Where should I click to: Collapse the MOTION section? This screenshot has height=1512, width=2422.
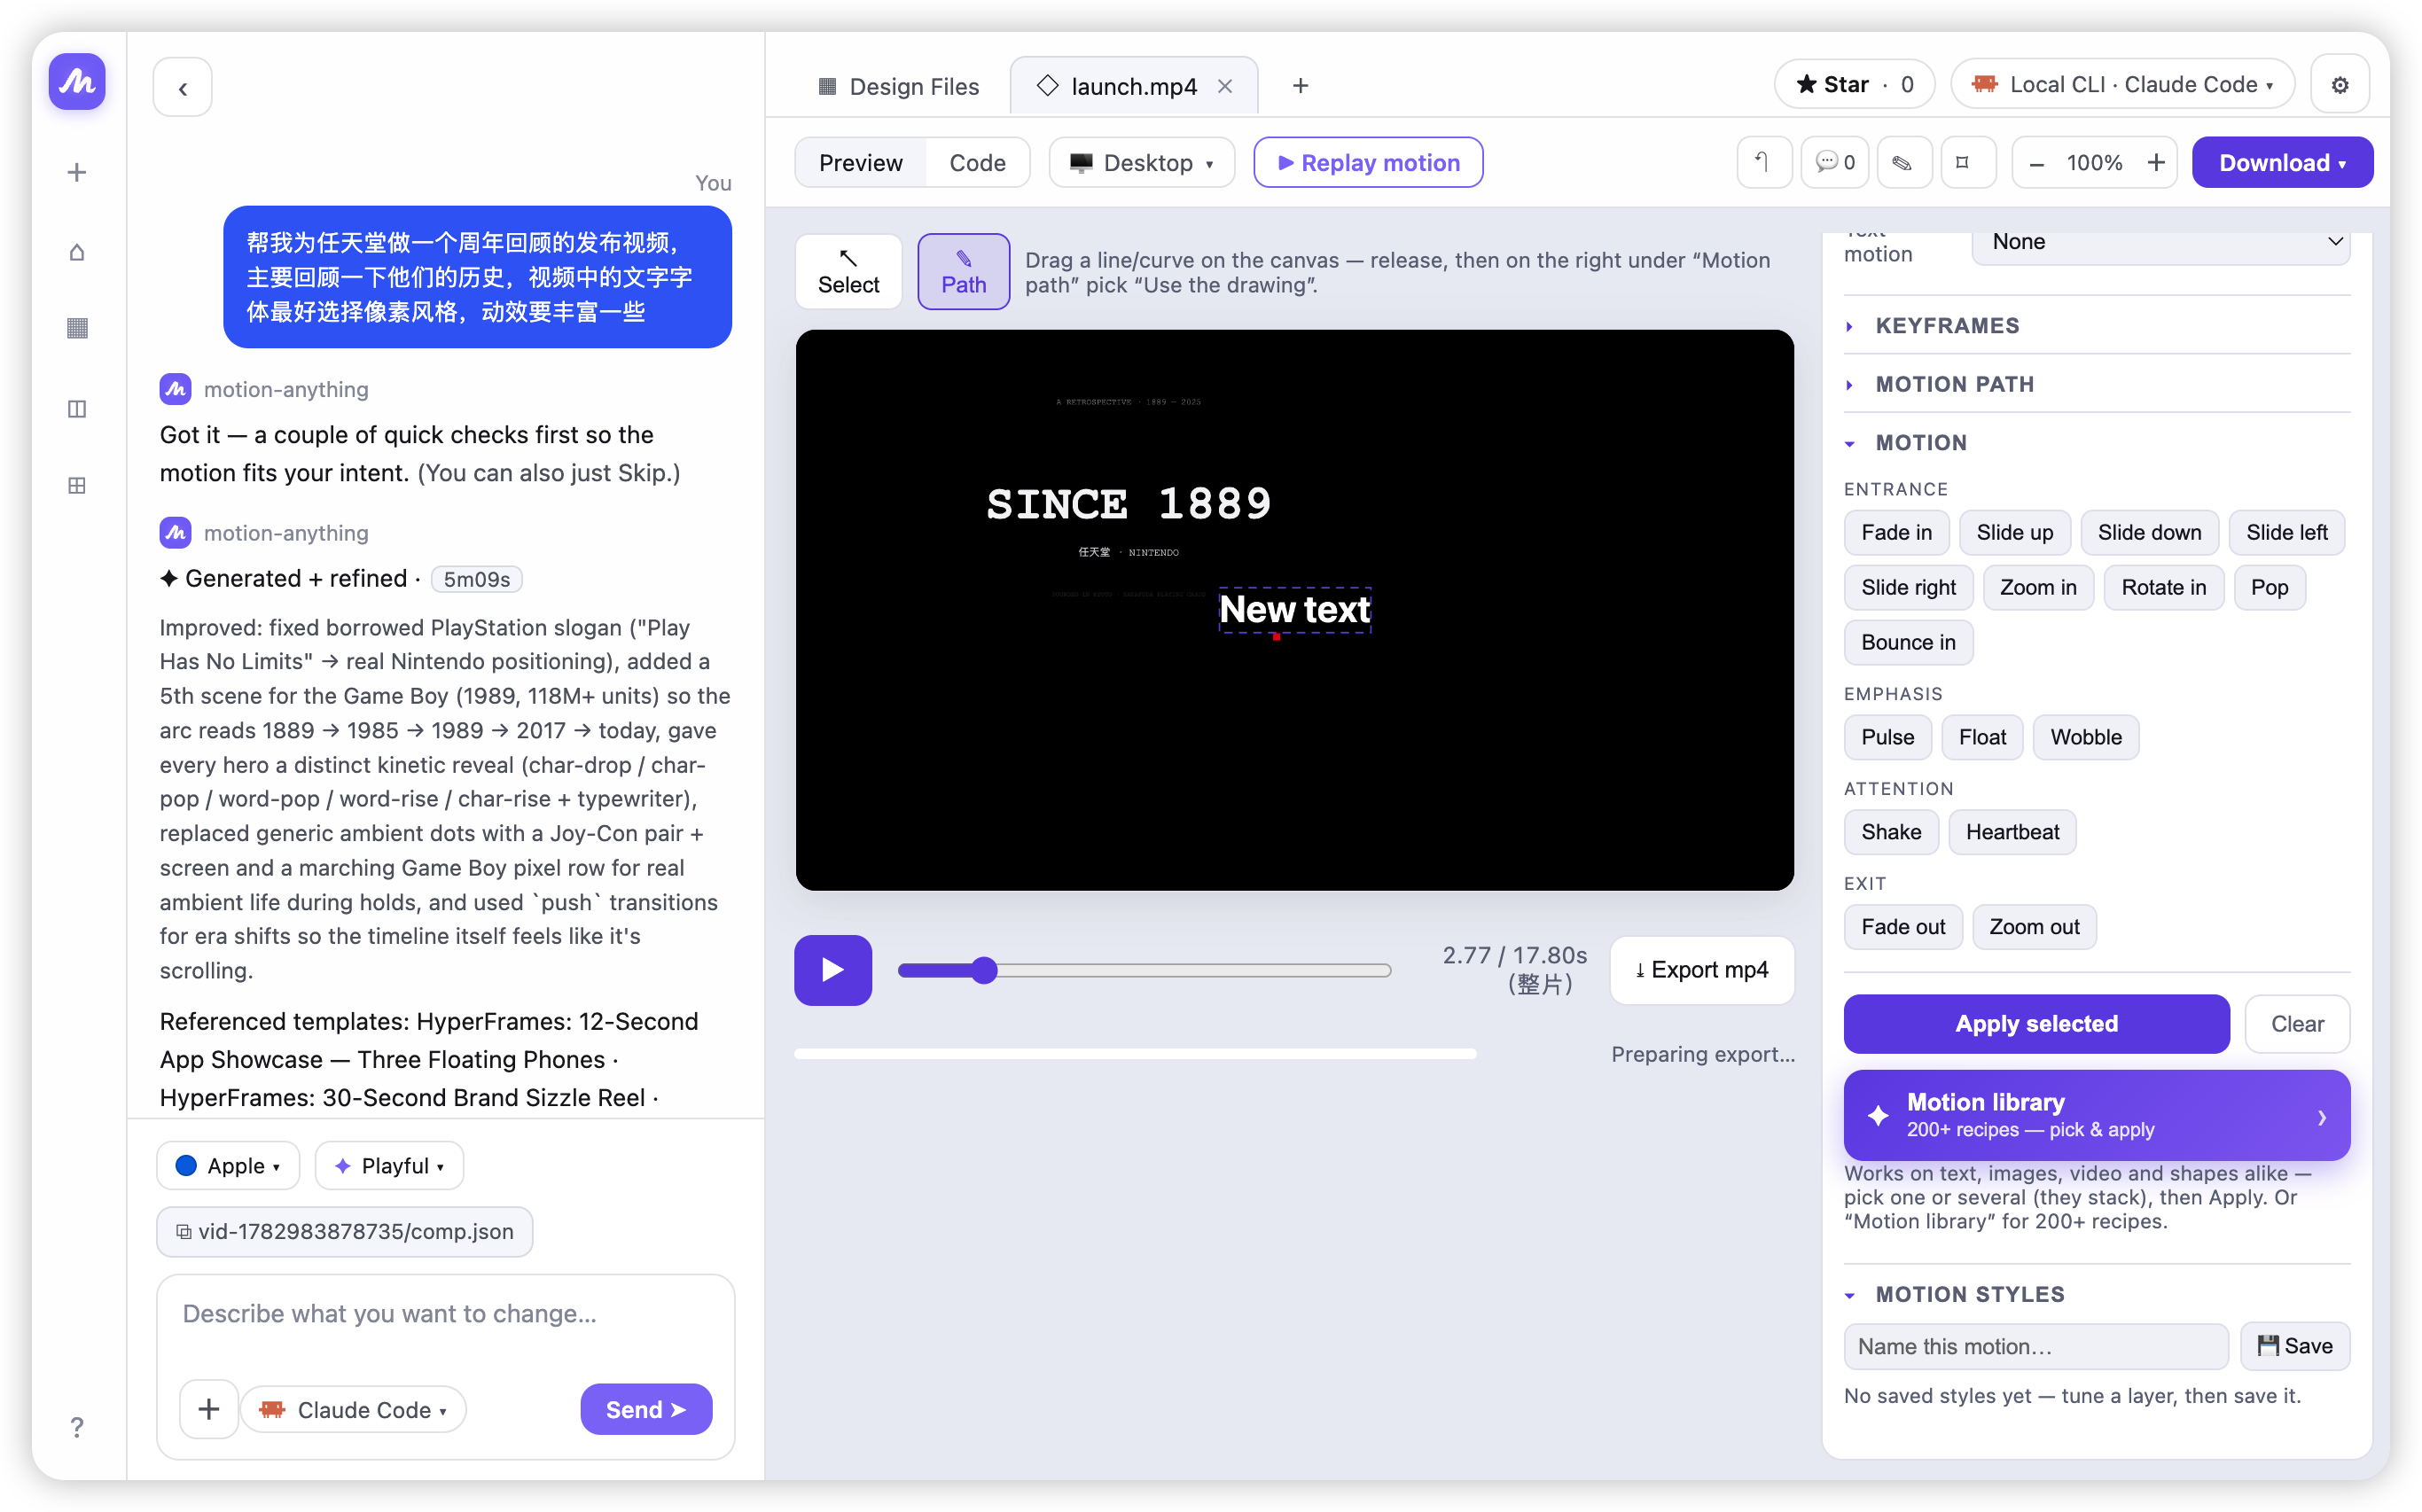point(2096,442)
